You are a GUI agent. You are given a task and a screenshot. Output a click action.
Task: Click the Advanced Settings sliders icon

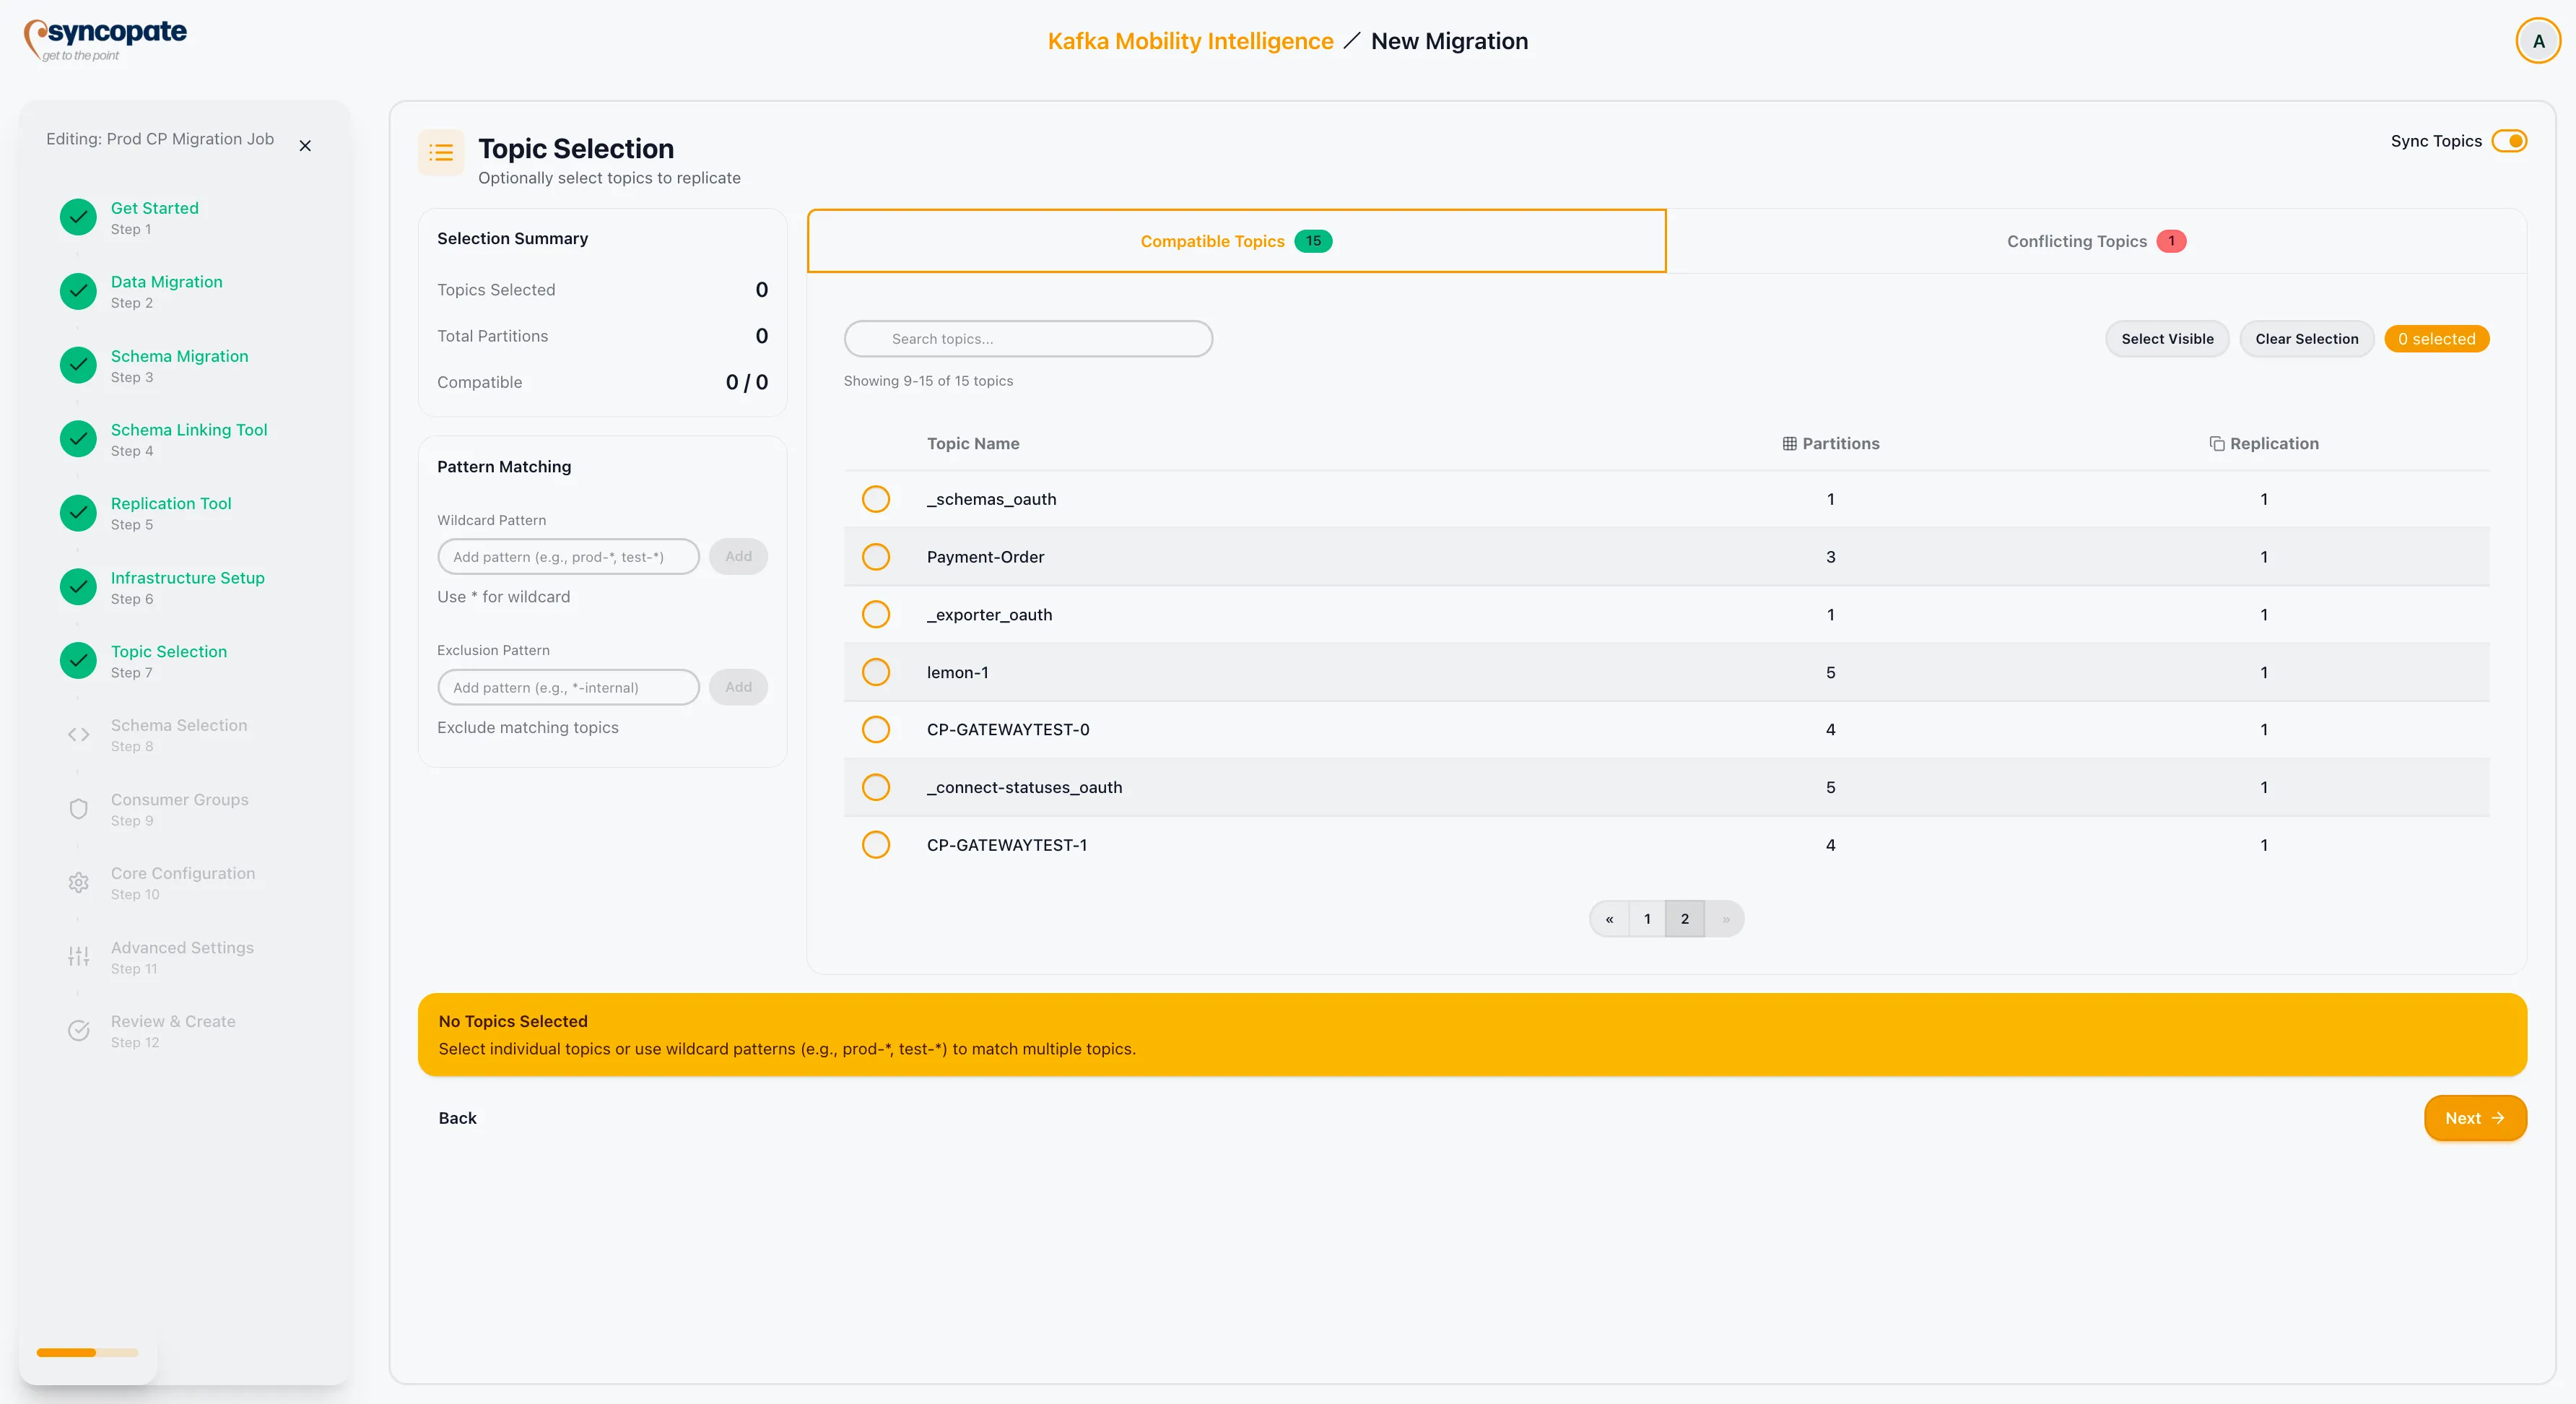pyautogui.click(x=78, y=957)
